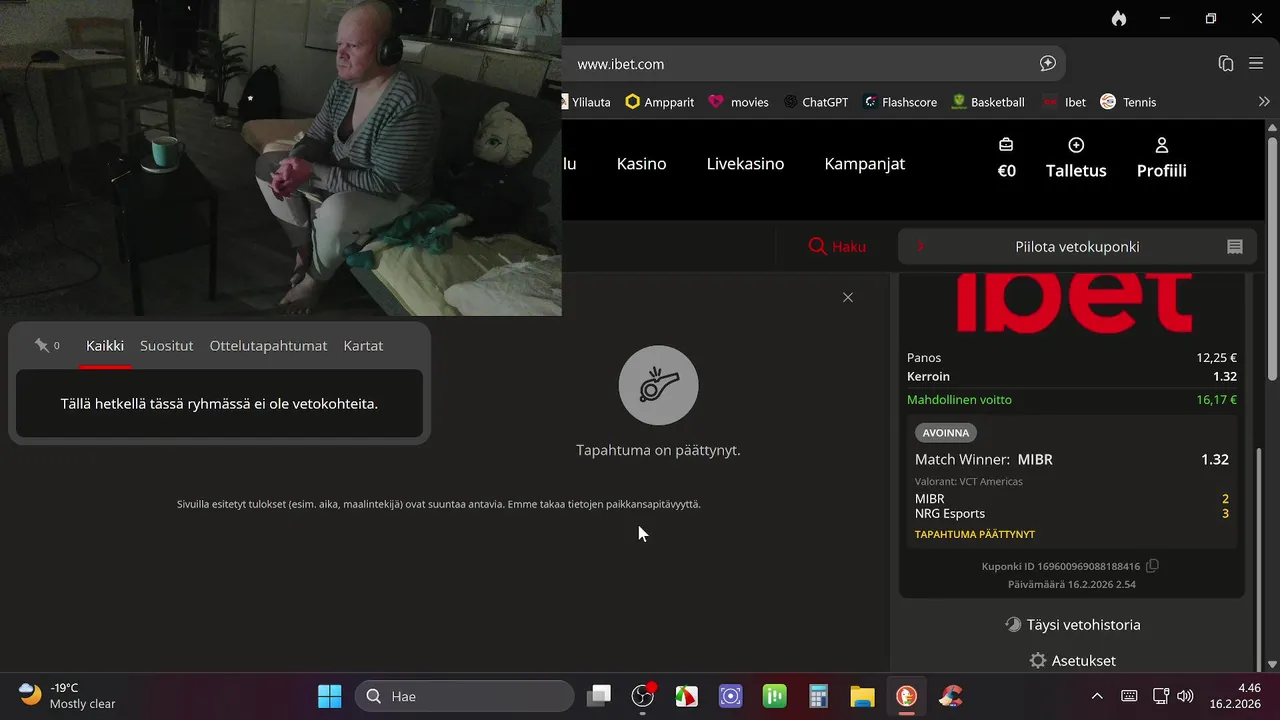The width and height of the screenshot is (1280, 720).
Task: Show hidden system tray icons
Action: click(1097, 696)
